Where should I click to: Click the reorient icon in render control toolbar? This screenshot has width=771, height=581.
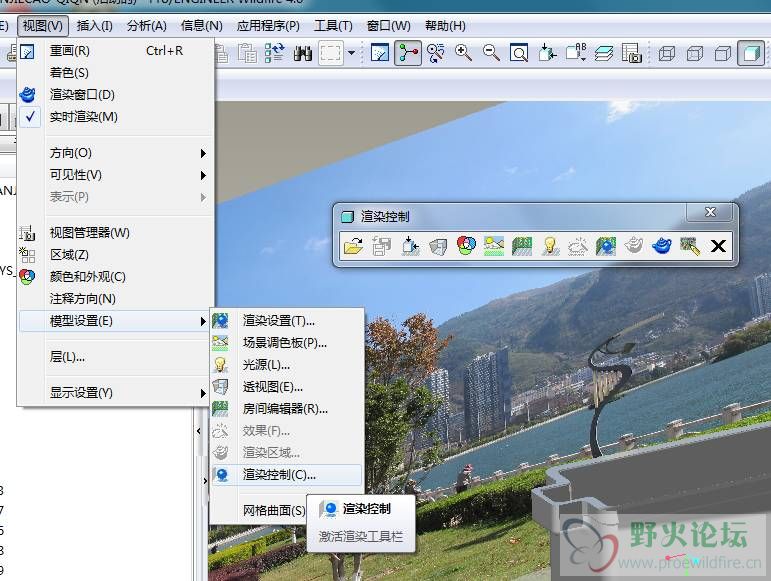(410, 245)
